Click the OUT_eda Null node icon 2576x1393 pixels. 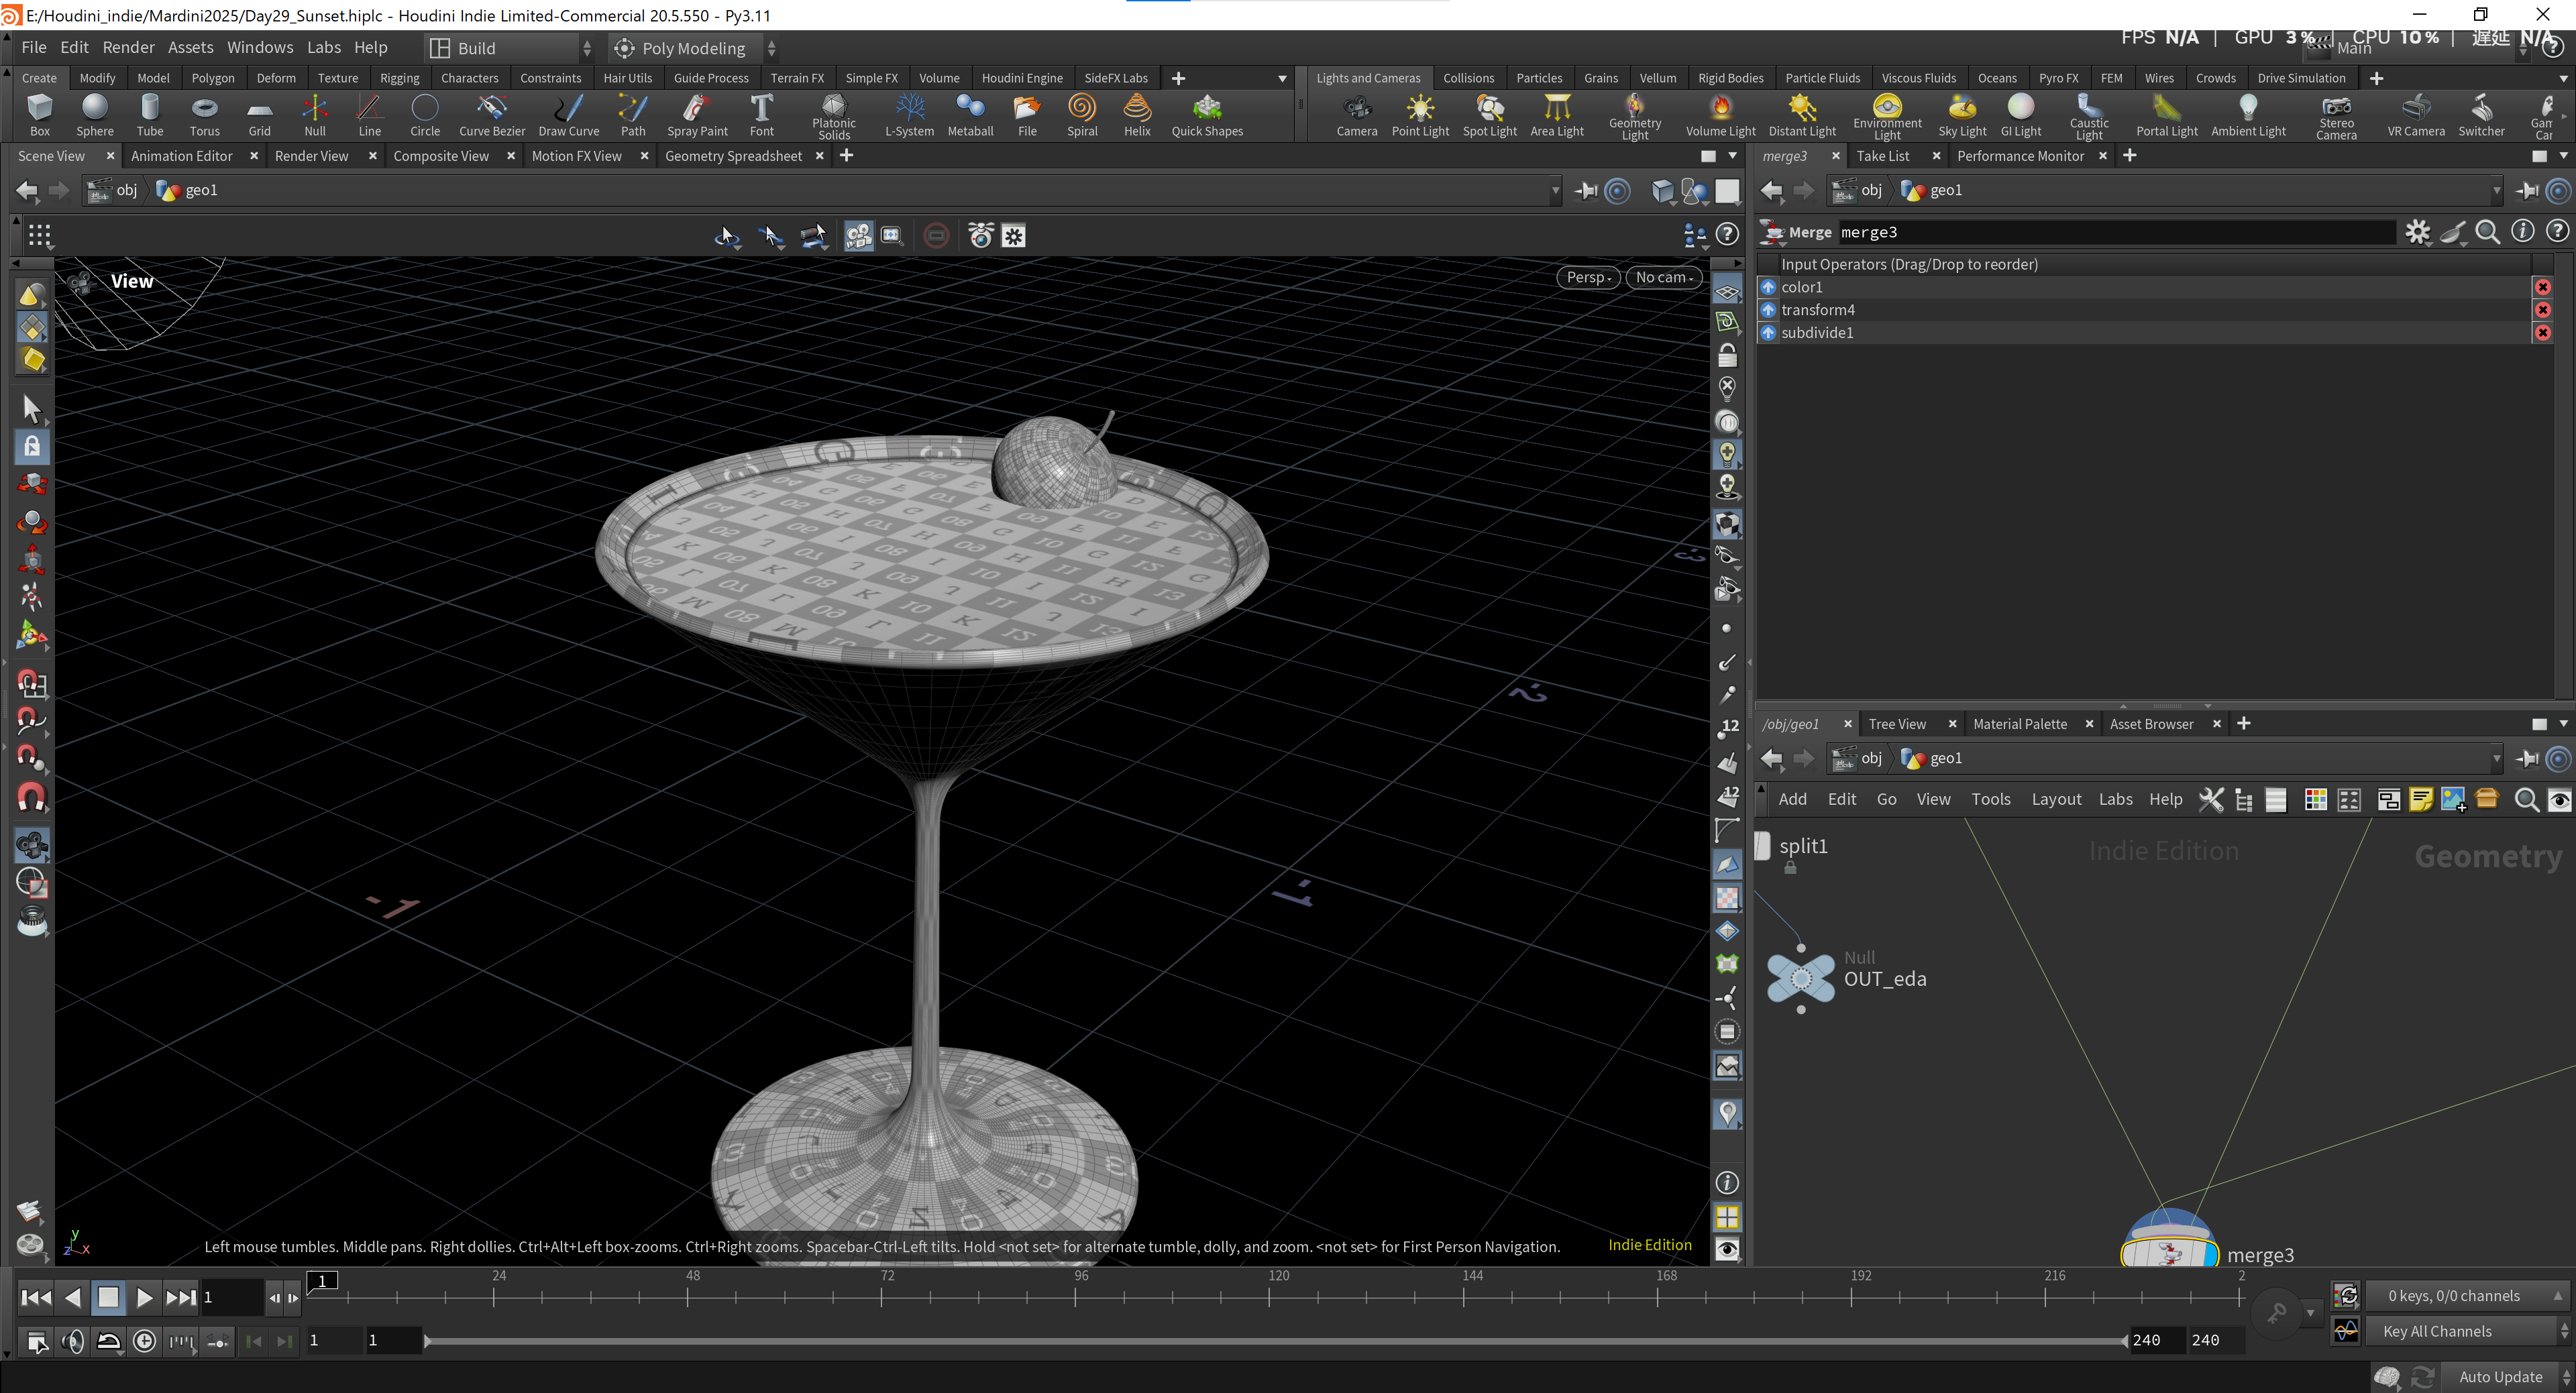point(1800,978)
